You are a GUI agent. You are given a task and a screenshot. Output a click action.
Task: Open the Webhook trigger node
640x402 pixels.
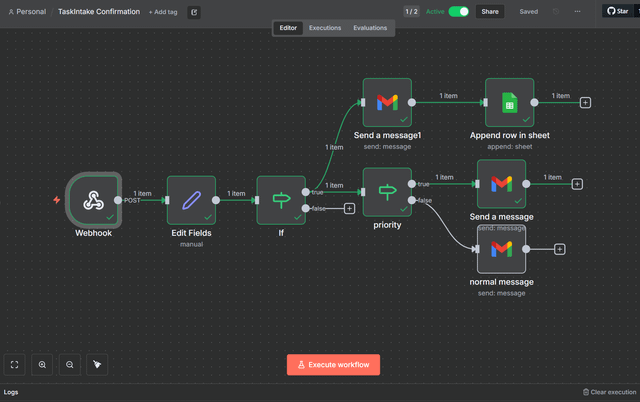click(93, 200)
